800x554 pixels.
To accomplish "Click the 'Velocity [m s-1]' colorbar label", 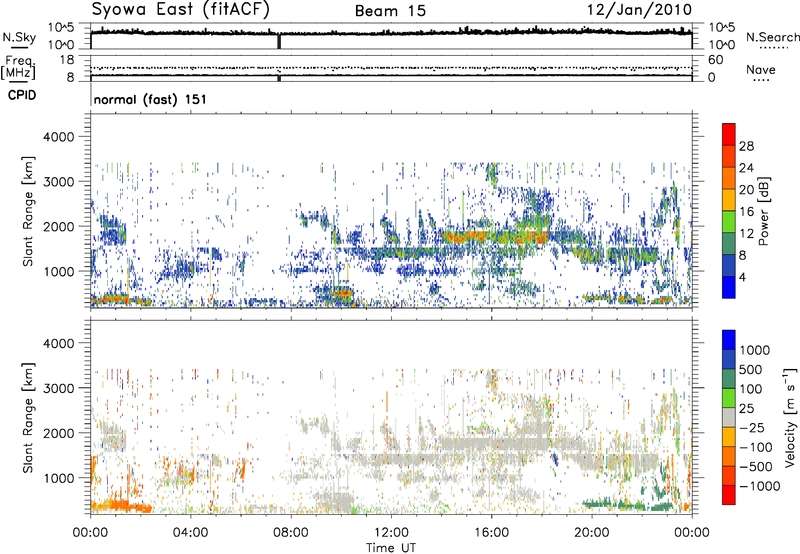I will tap(790, 417).
